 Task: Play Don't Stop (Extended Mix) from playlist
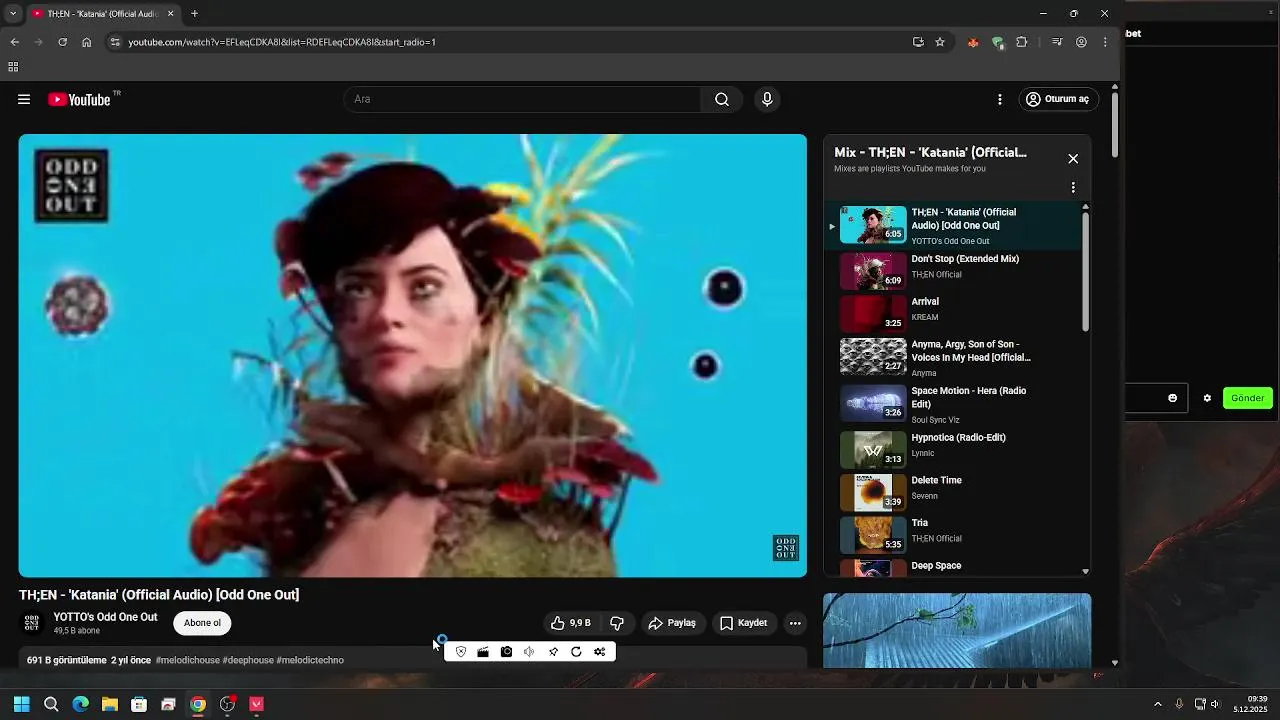pyautogui.click(x=953, y=269)
